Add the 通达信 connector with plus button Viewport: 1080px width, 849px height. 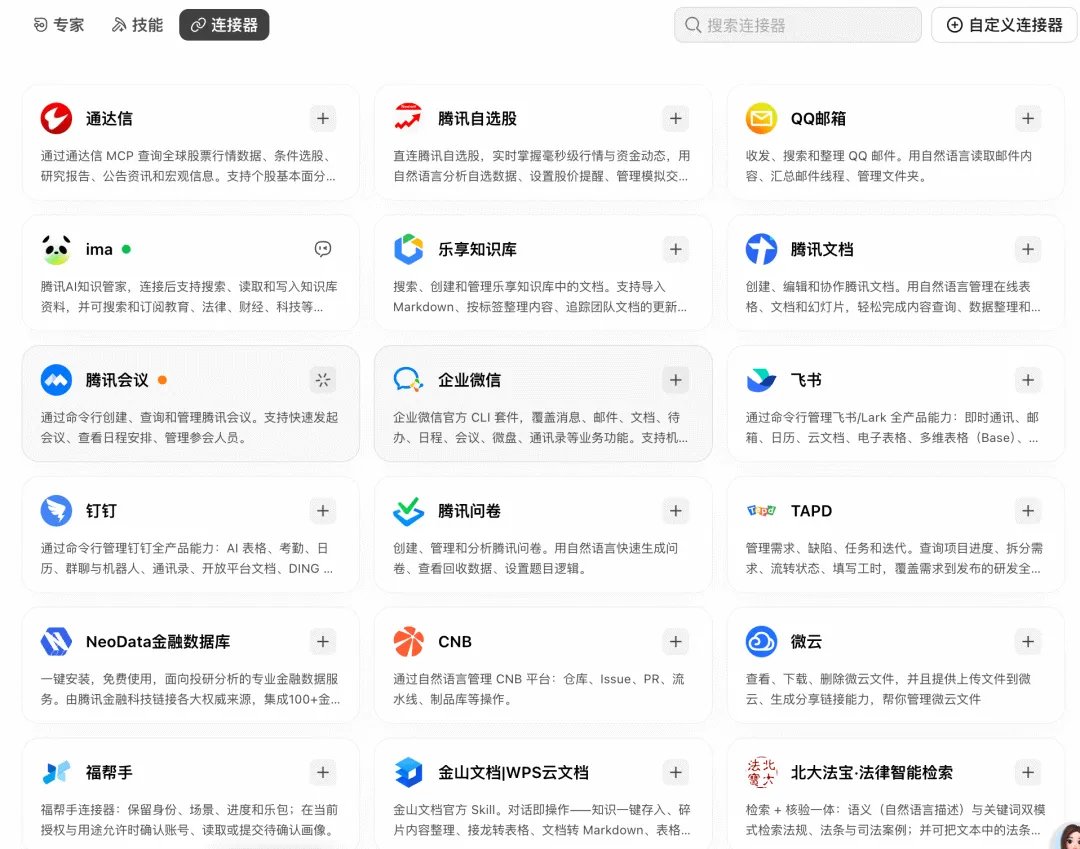click(x=322, y=118)
